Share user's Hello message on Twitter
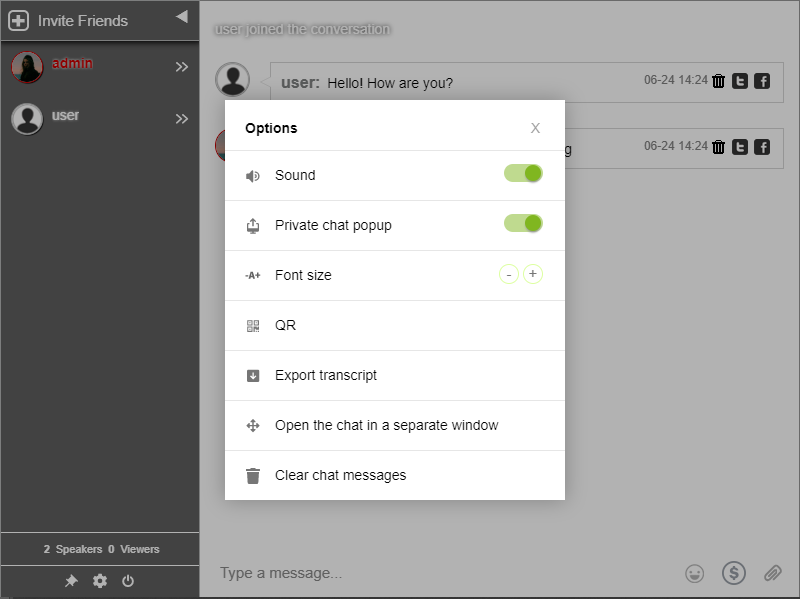 pyautogui.click(x=740, y=81)
